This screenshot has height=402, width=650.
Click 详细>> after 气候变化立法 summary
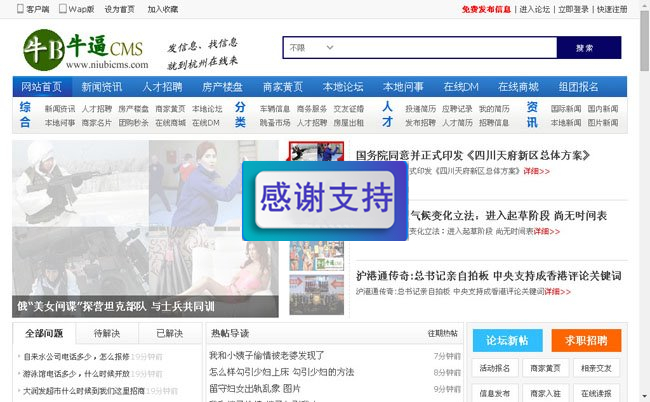click(546, 231)
